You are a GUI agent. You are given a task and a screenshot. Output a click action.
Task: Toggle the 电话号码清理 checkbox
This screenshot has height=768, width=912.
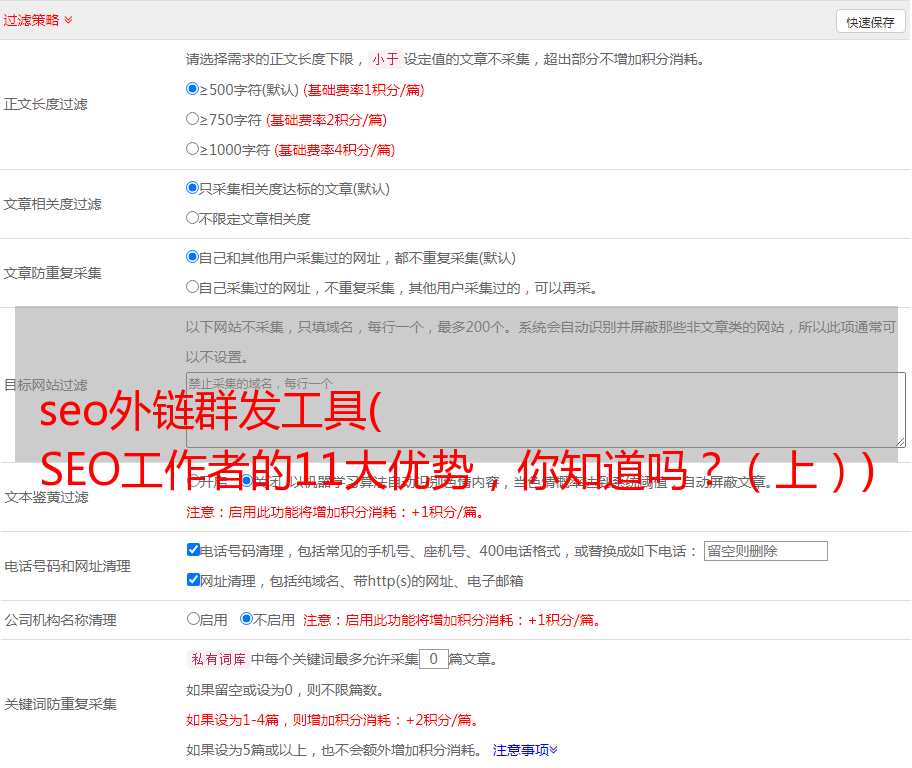tap(193, 550)
